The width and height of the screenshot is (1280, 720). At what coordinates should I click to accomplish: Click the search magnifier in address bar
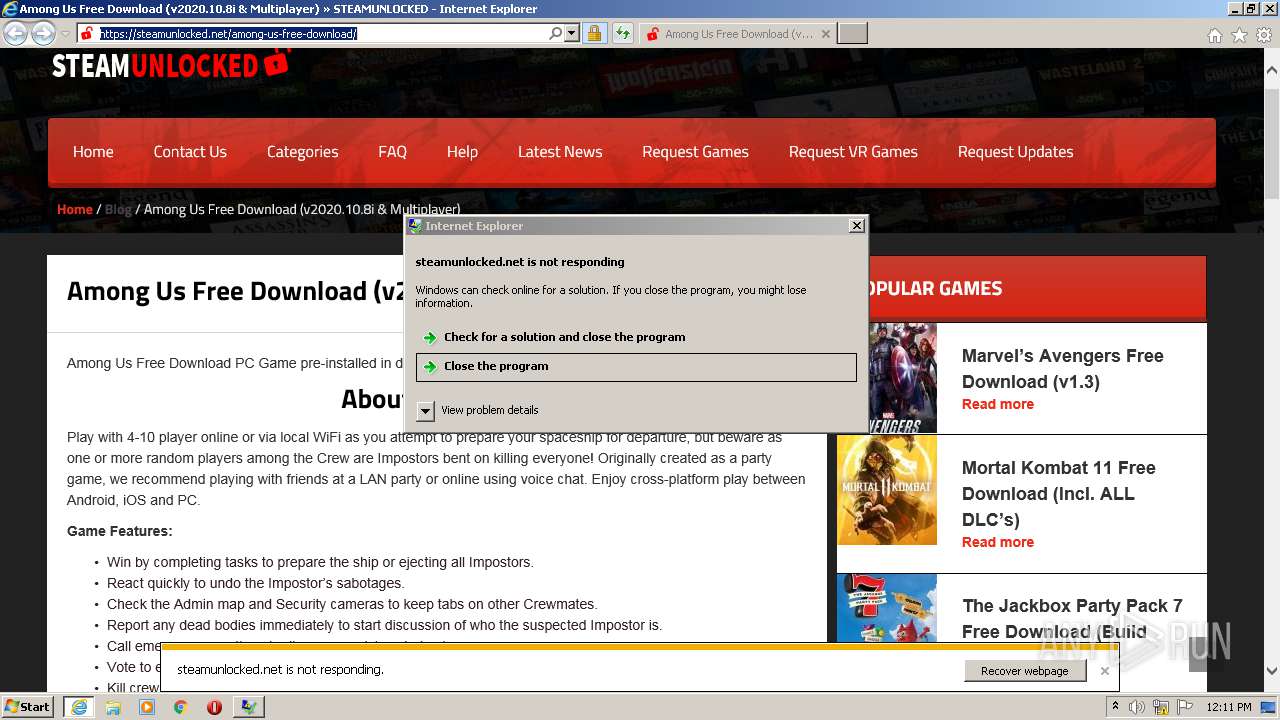click(x=556, y=34)
